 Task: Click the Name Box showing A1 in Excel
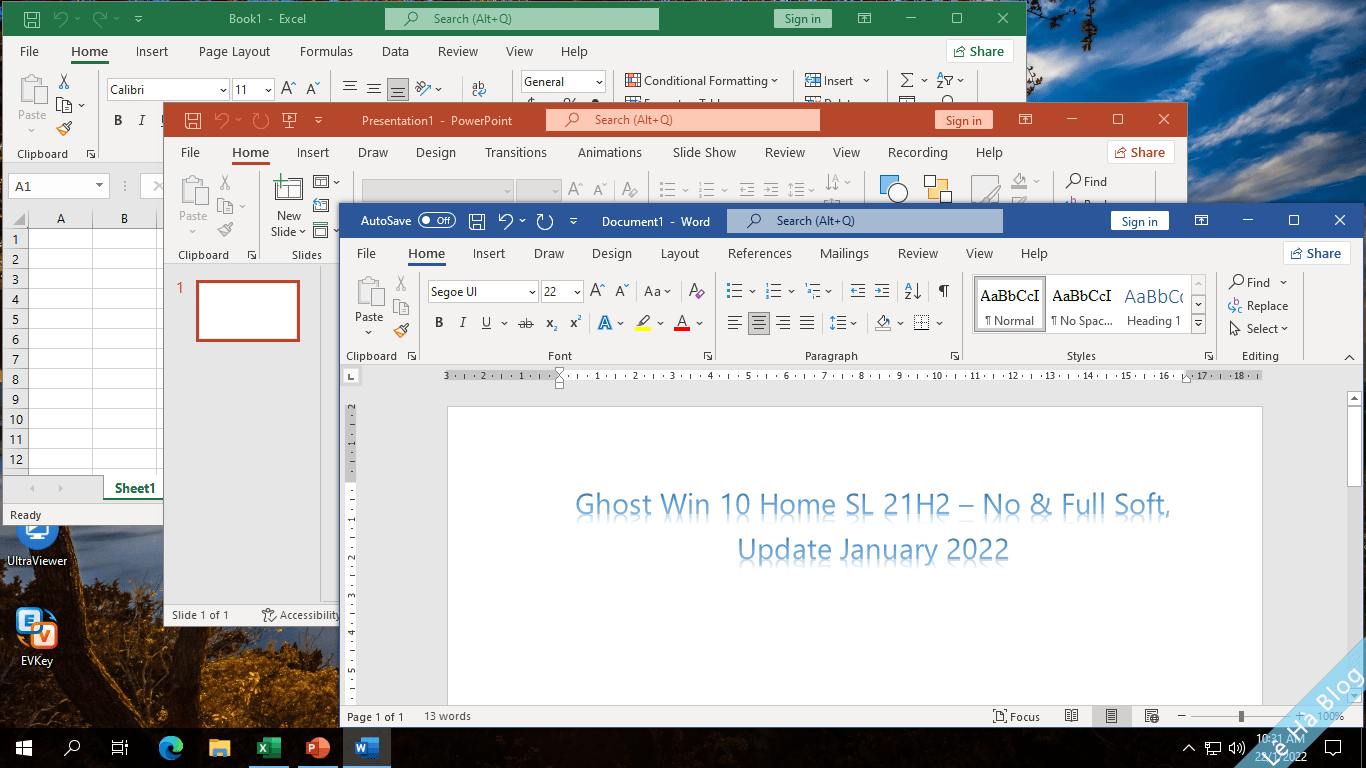(50, 186)
